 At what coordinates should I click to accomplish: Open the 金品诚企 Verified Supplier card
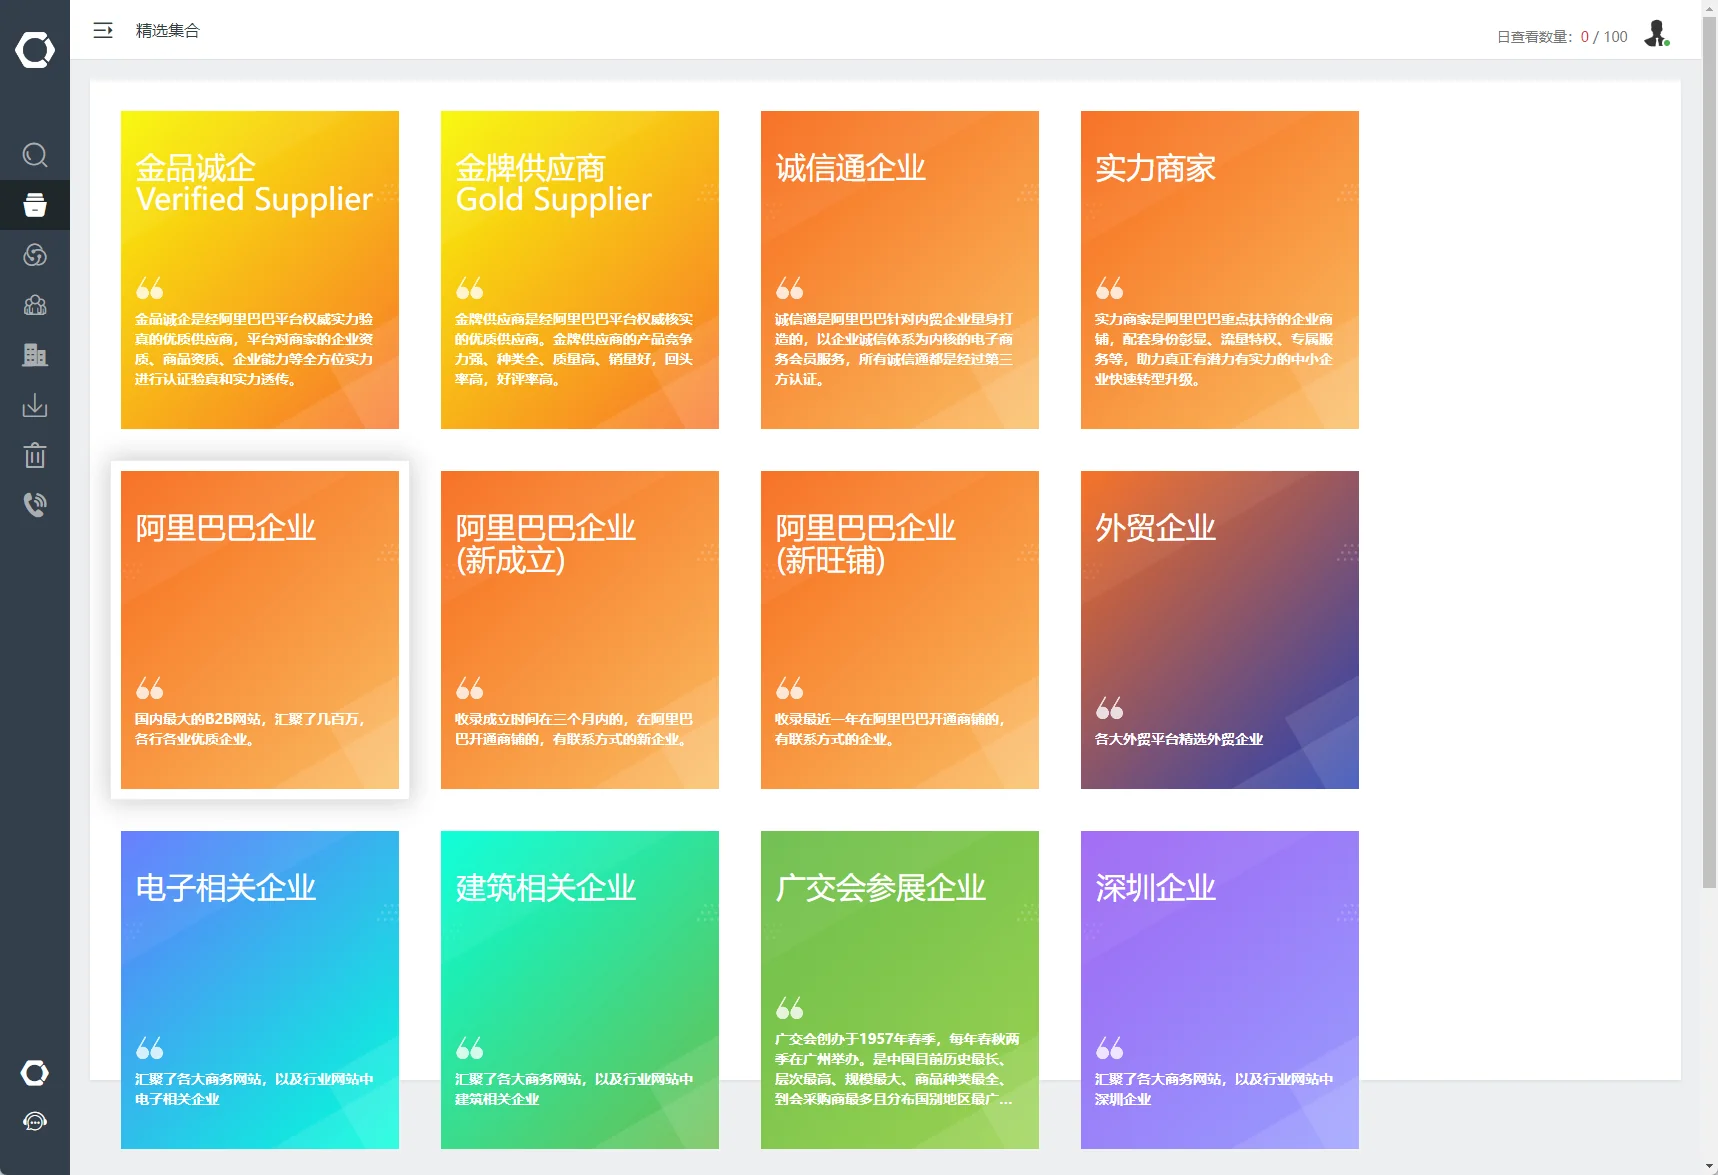coord(260,270)
